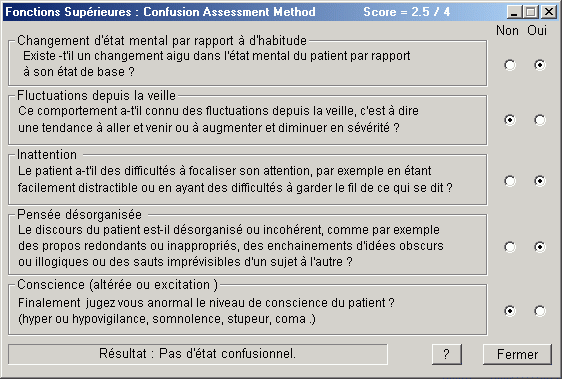Screen dimensions: 562x379
Task: Select Oui for Changement d'état mental
Action: point(540,65)
